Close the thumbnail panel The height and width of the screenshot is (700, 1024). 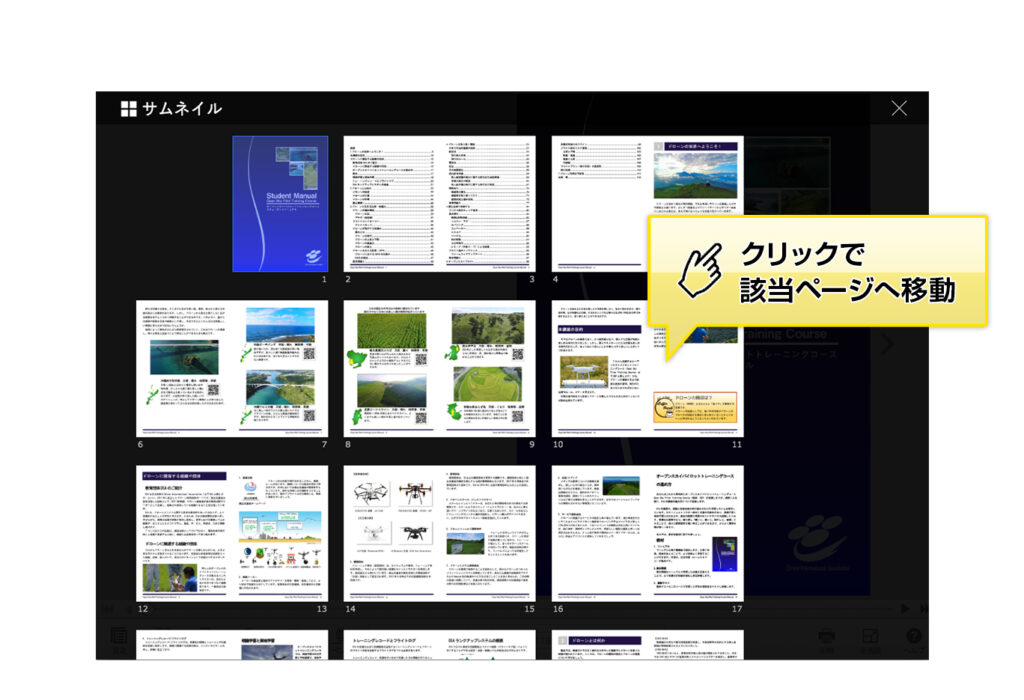point(899,107)
